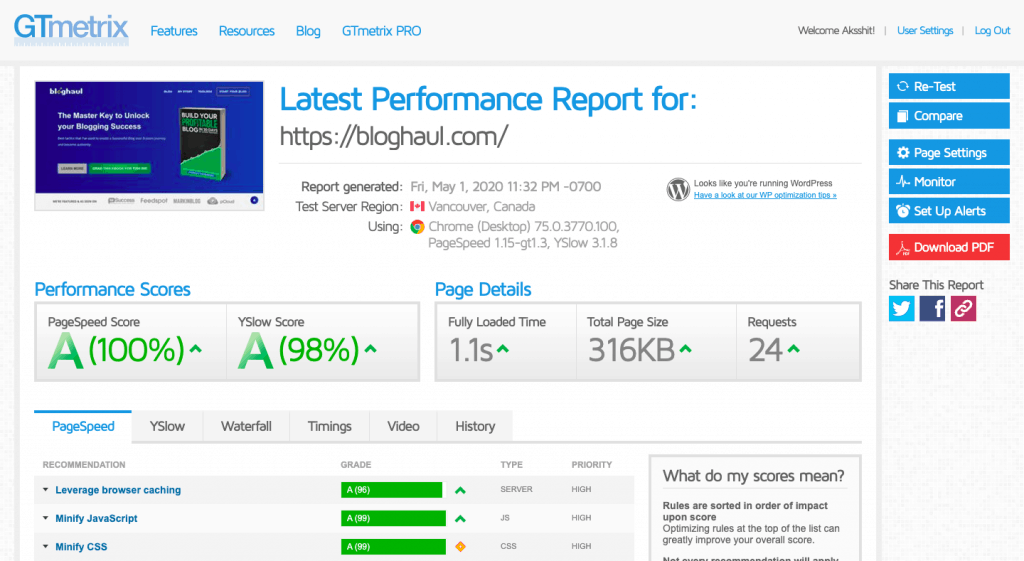
Task: Click the Download PDF button
Action: pos(949,247)
